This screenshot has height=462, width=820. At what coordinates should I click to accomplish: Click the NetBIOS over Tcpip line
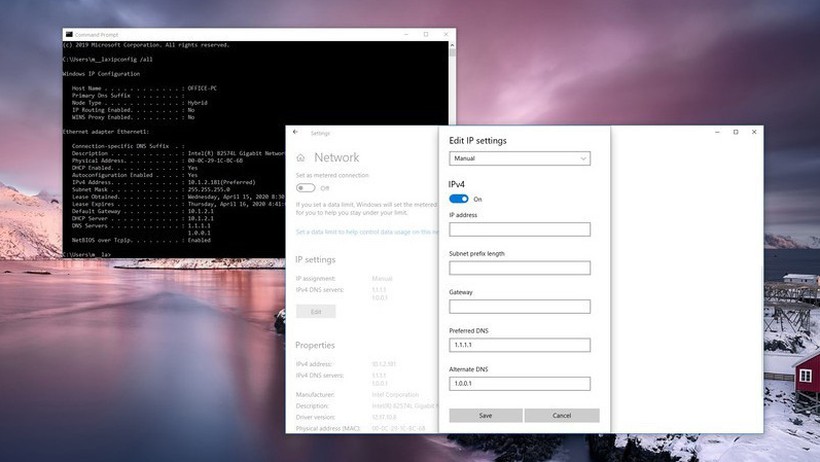pos(141,240)
